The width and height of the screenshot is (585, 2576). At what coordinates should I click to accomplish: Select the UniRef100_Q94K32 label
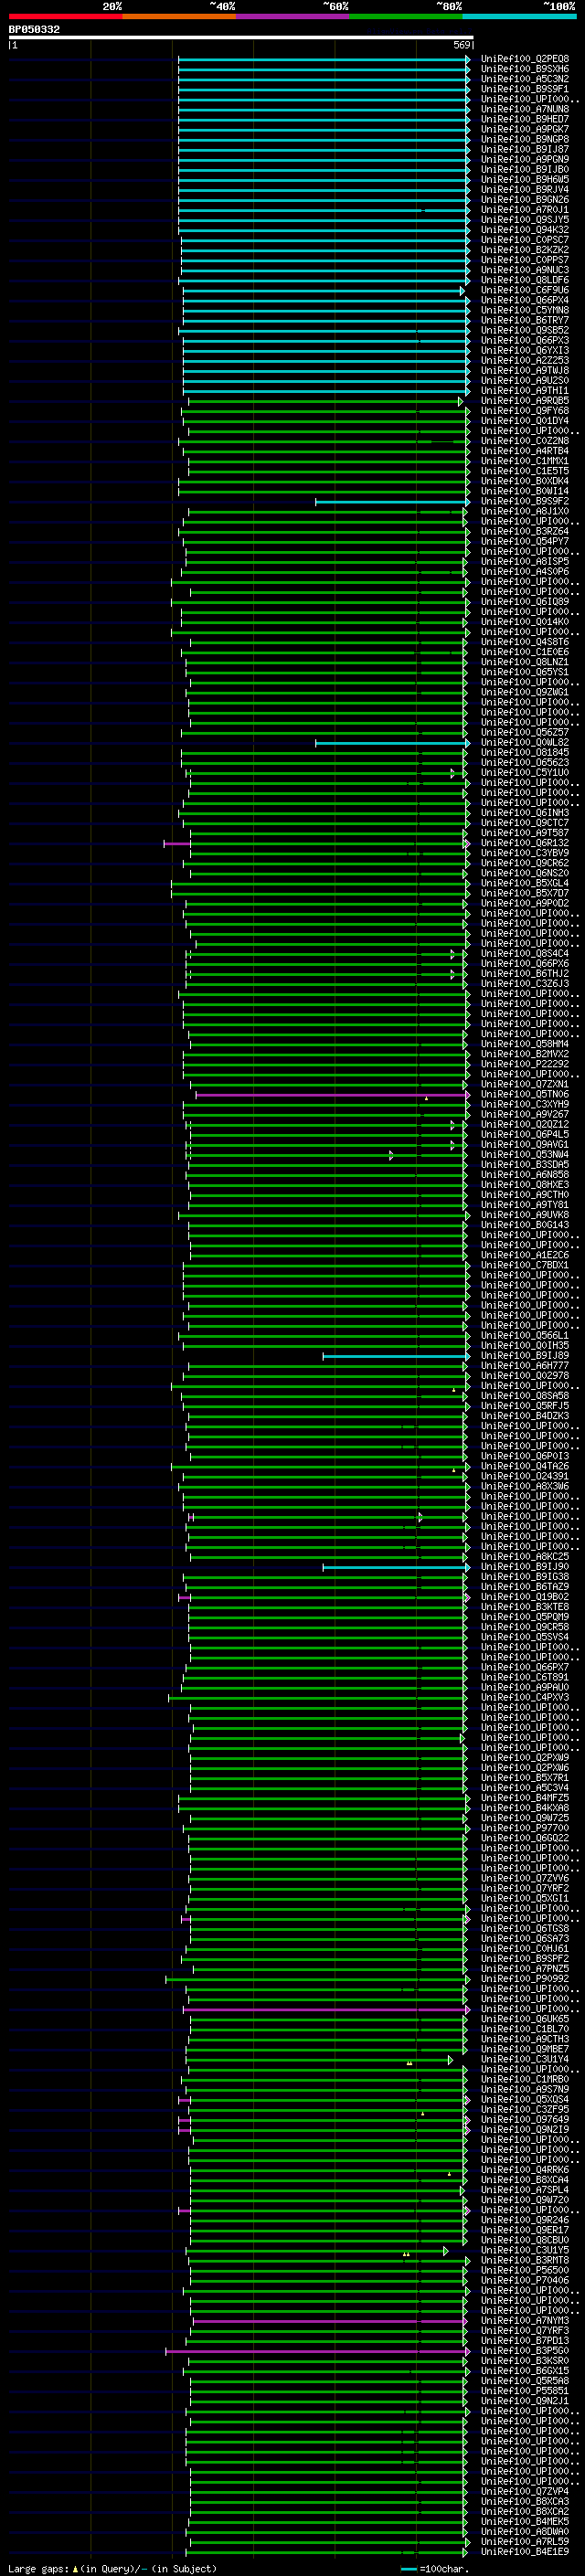point(524,229)
